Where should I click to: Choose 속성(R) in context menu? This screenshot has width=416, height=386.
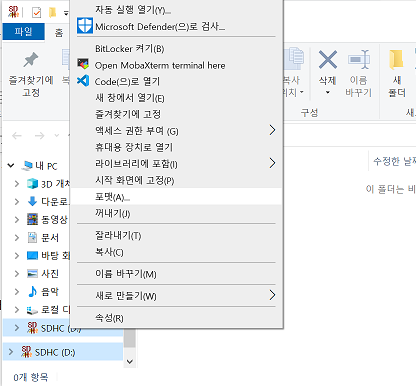(176, 318)
